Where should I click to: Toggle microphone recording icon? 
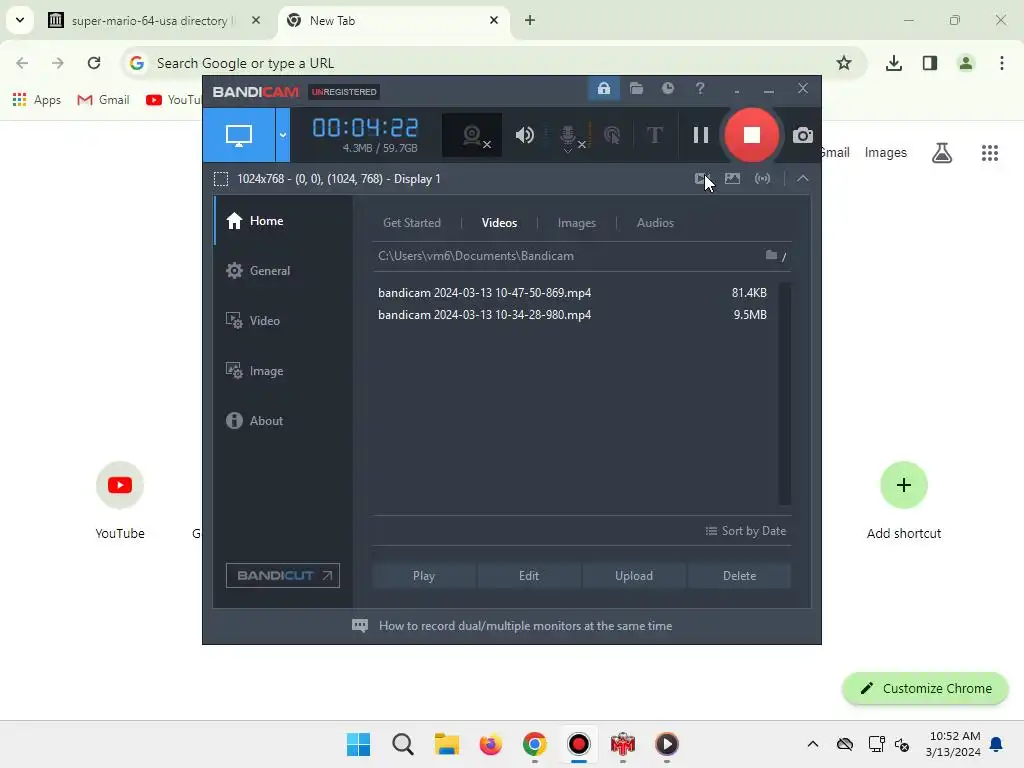(569, 136)
